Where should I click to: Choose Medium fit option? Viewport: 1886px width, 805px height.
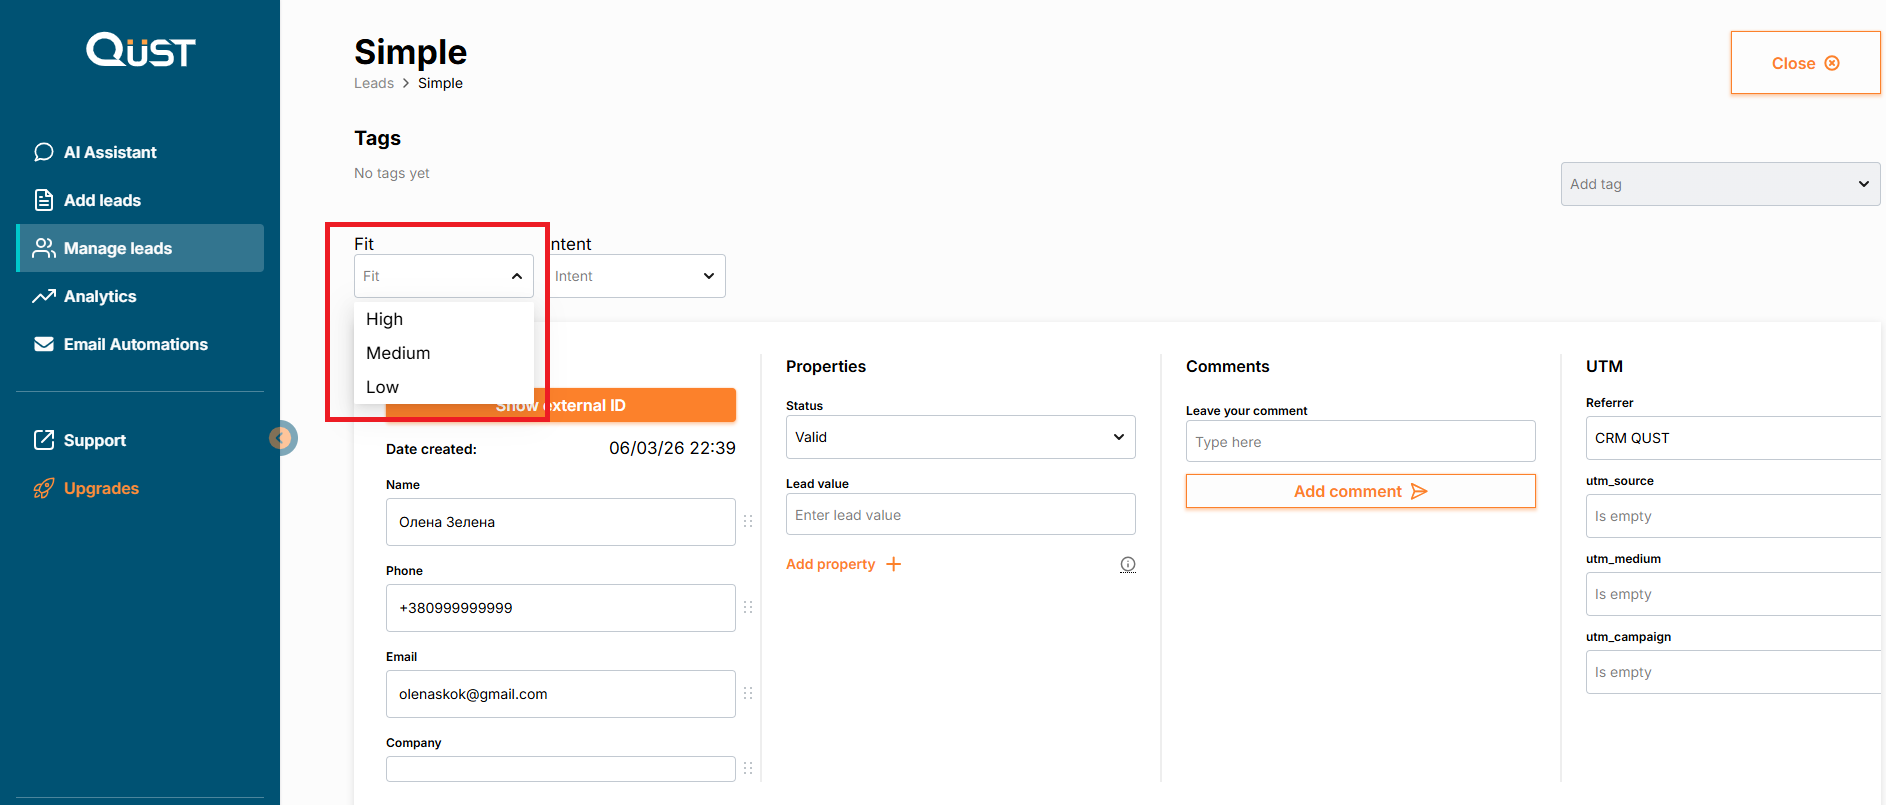click(x=398, y=353)
